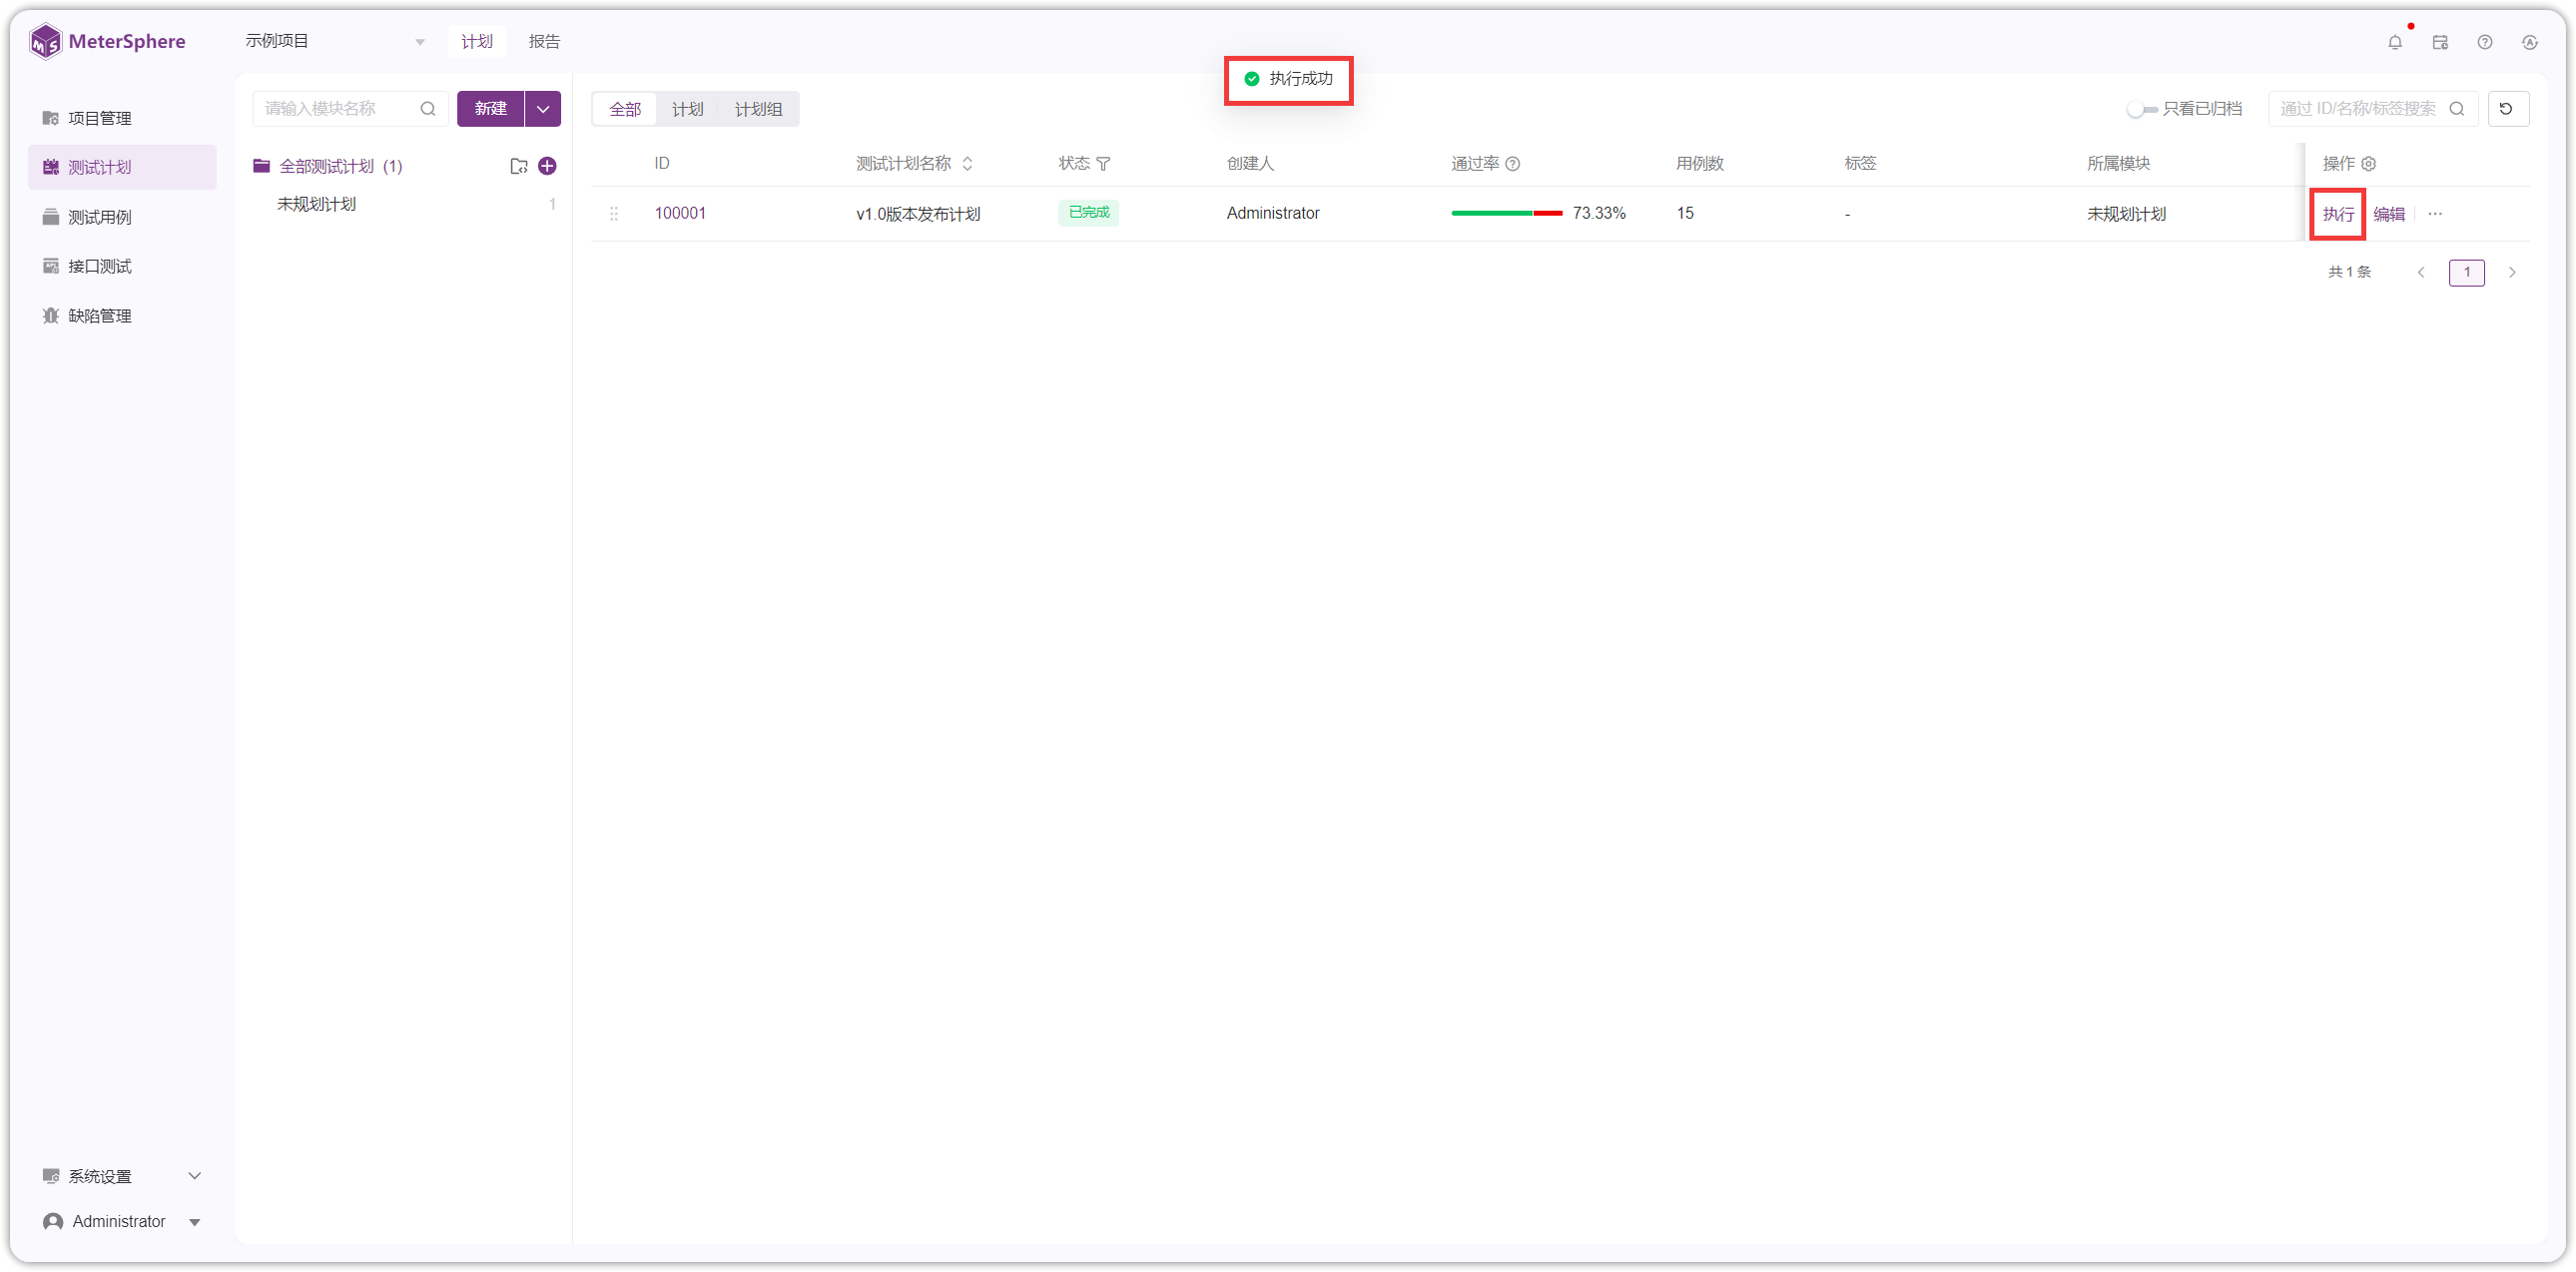Sort by 测试计划名称 column arrows
This screenshot has width=2576, height=1272.
pyautogui.click(x=967, y=163)
